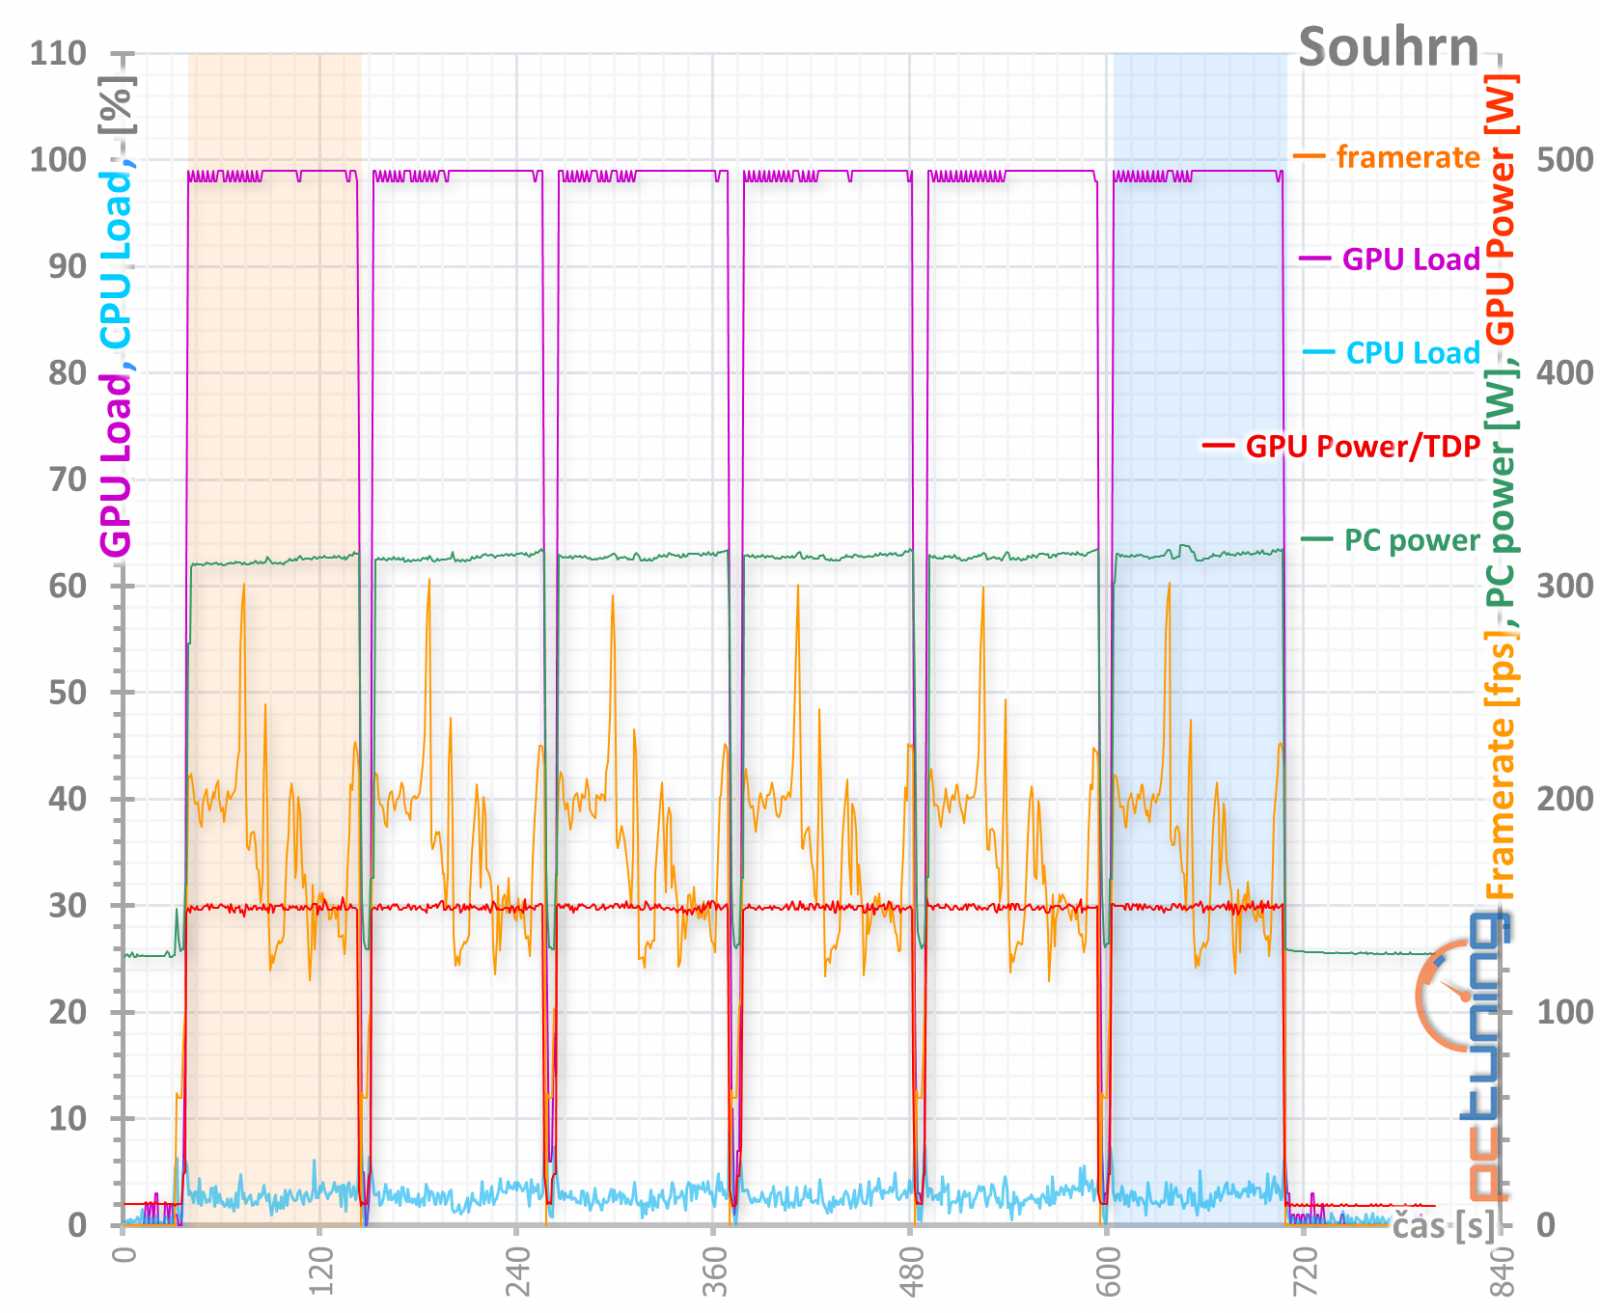Select the 'GPU Power/TDP' legend entry
This screenshot has width=1600, height=1313.
tap(1362, 446)
